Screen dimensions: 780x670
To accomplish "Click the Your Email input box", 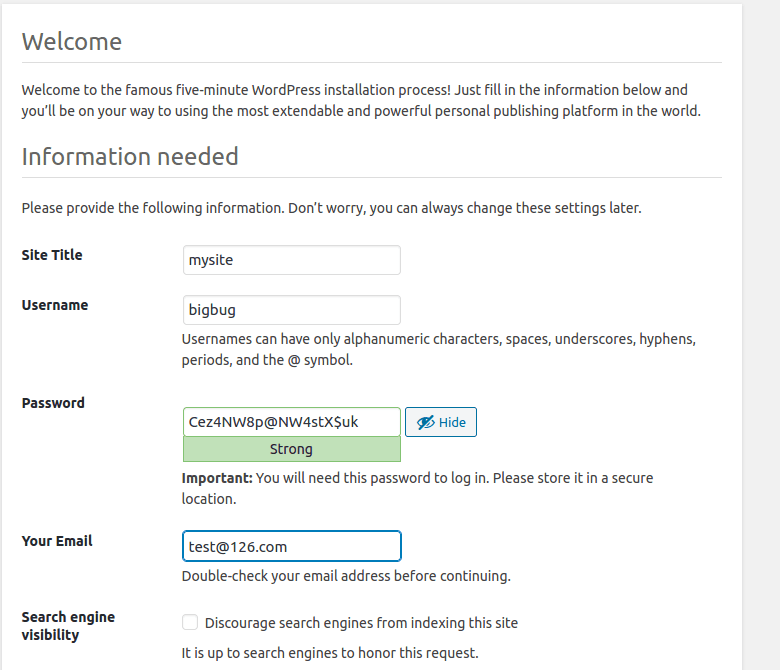I will pyautogui.click(x=291, y=546).
